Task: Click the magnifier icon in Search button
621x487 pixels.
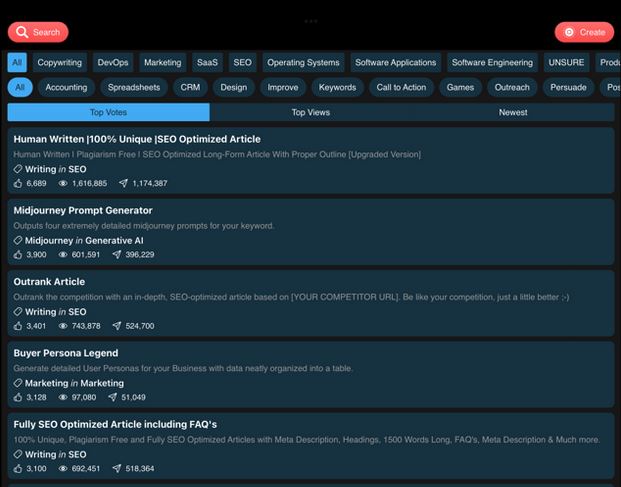Action: coord(22,32)
